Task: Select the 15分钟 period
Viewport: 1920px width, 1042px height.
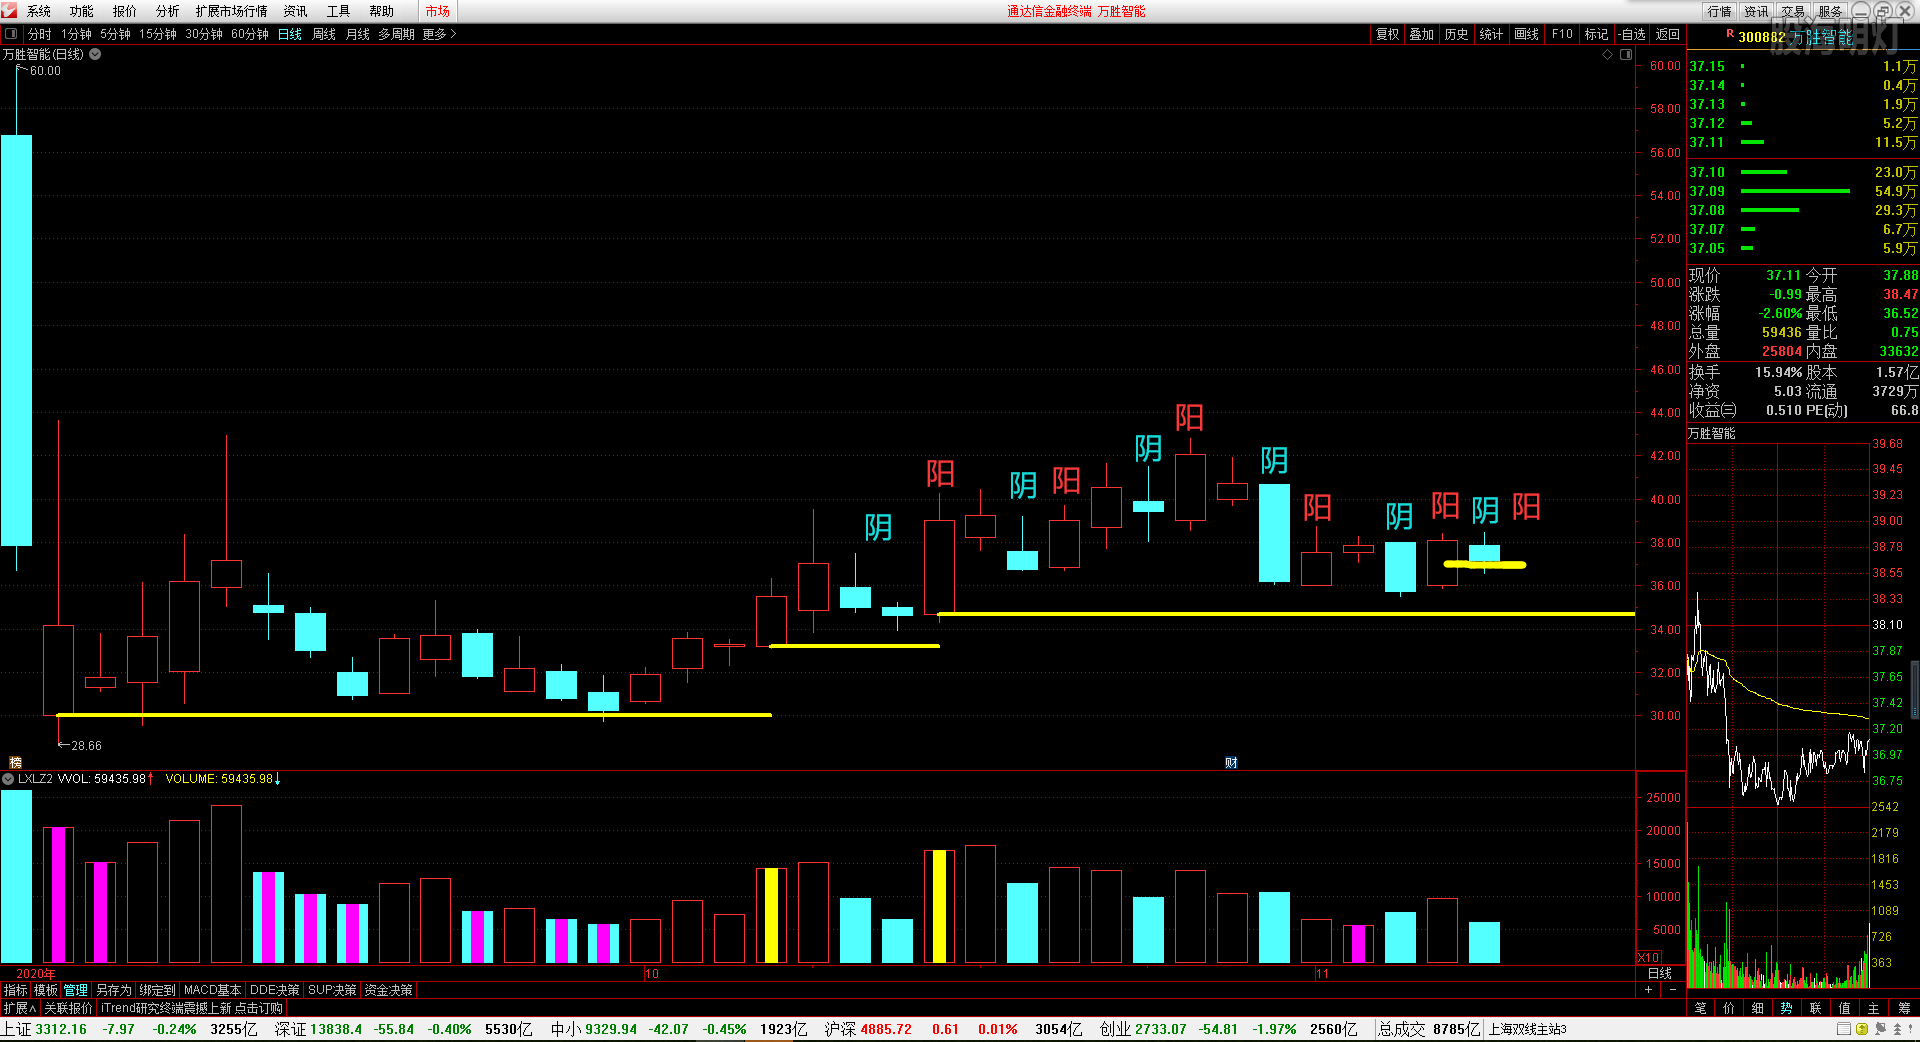Action: tap(158, 34)
